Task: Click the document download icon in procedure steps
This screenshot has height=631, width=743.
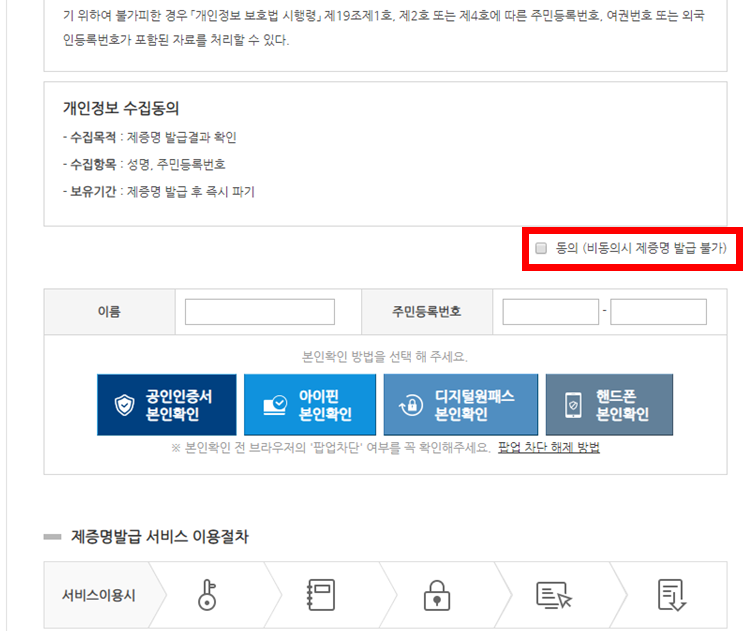Action: tap(672, 595)
